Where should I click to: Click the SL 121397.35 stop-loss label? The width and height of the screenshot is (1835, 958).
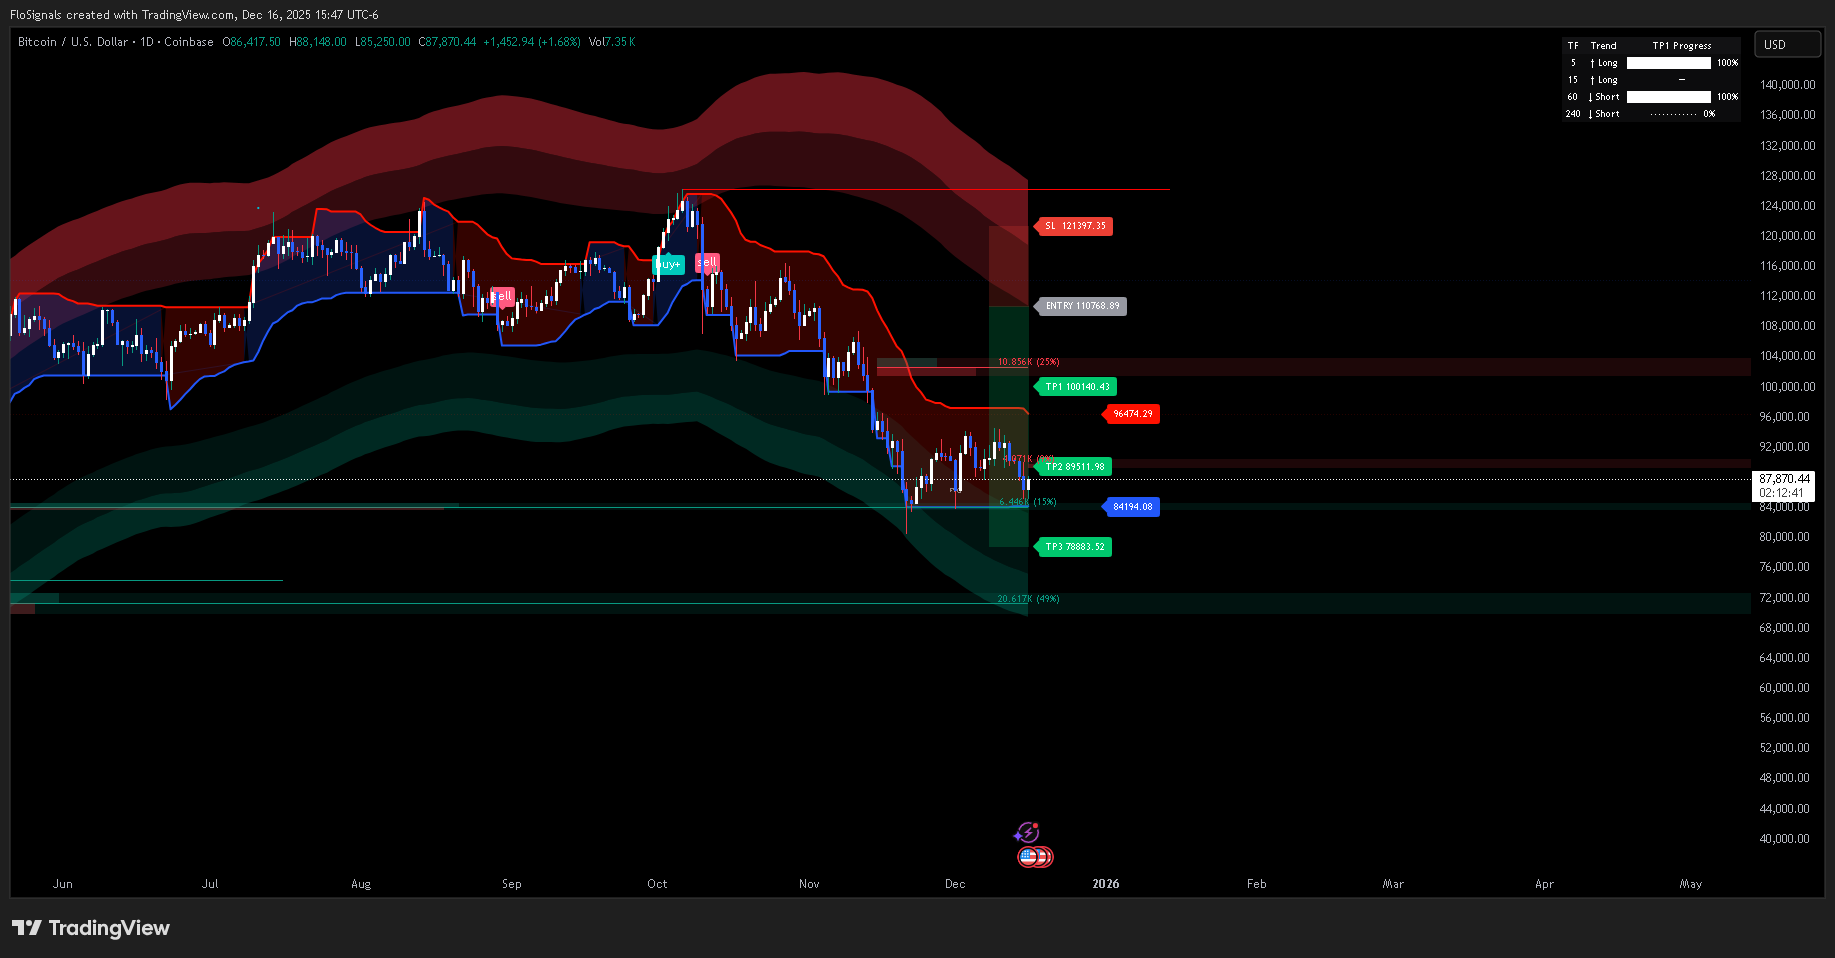point(1075,226)
